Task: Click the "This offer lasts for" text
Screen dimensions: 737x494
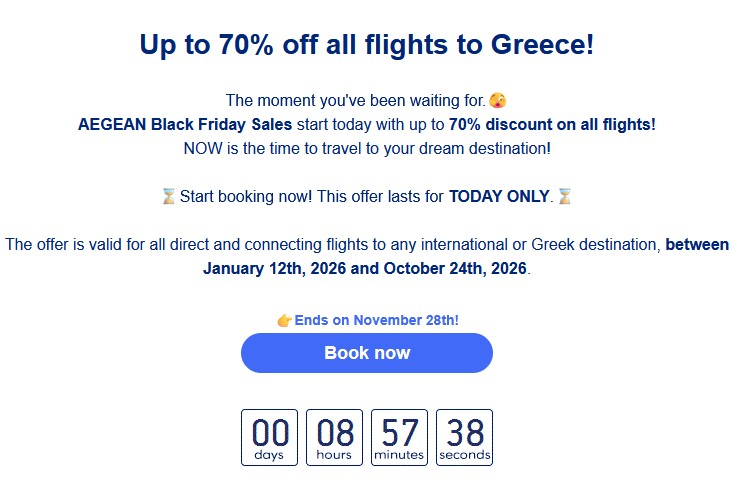Action: (381, 197)
